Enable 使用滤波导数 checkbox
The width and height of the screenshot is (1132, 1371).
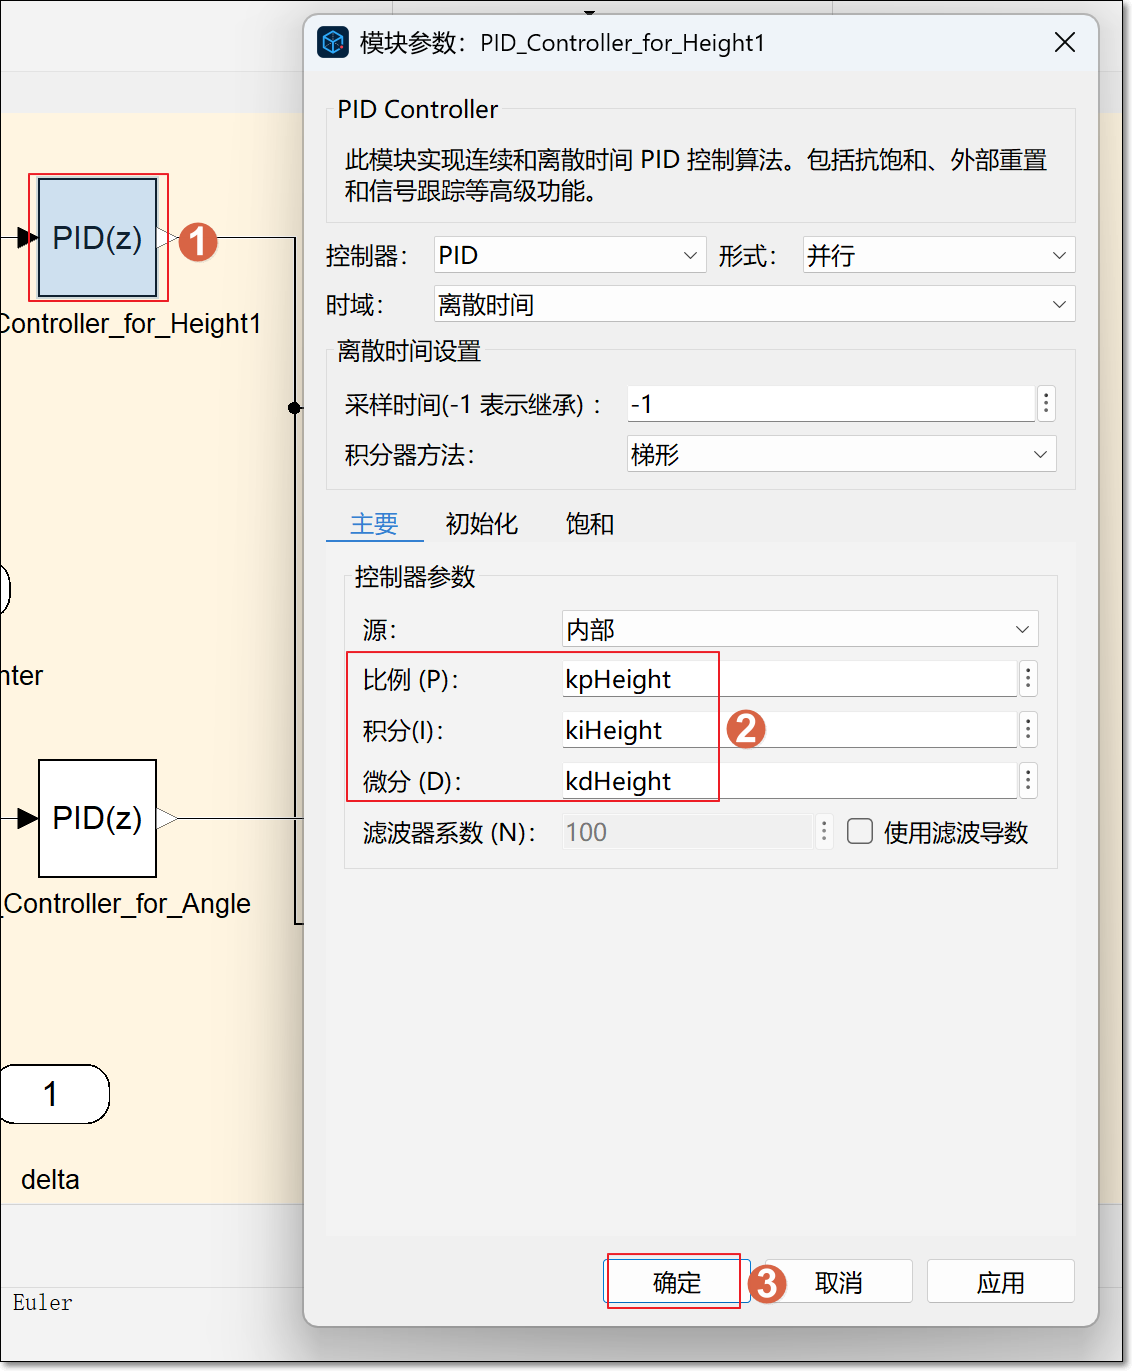[x=860, y=832]
